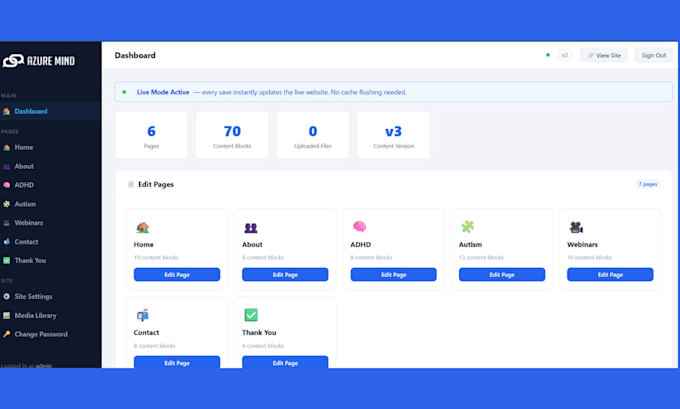This screenshot has width=680, height=409.
Task: Click the Content Version stat card
Action: pos(393,135)
